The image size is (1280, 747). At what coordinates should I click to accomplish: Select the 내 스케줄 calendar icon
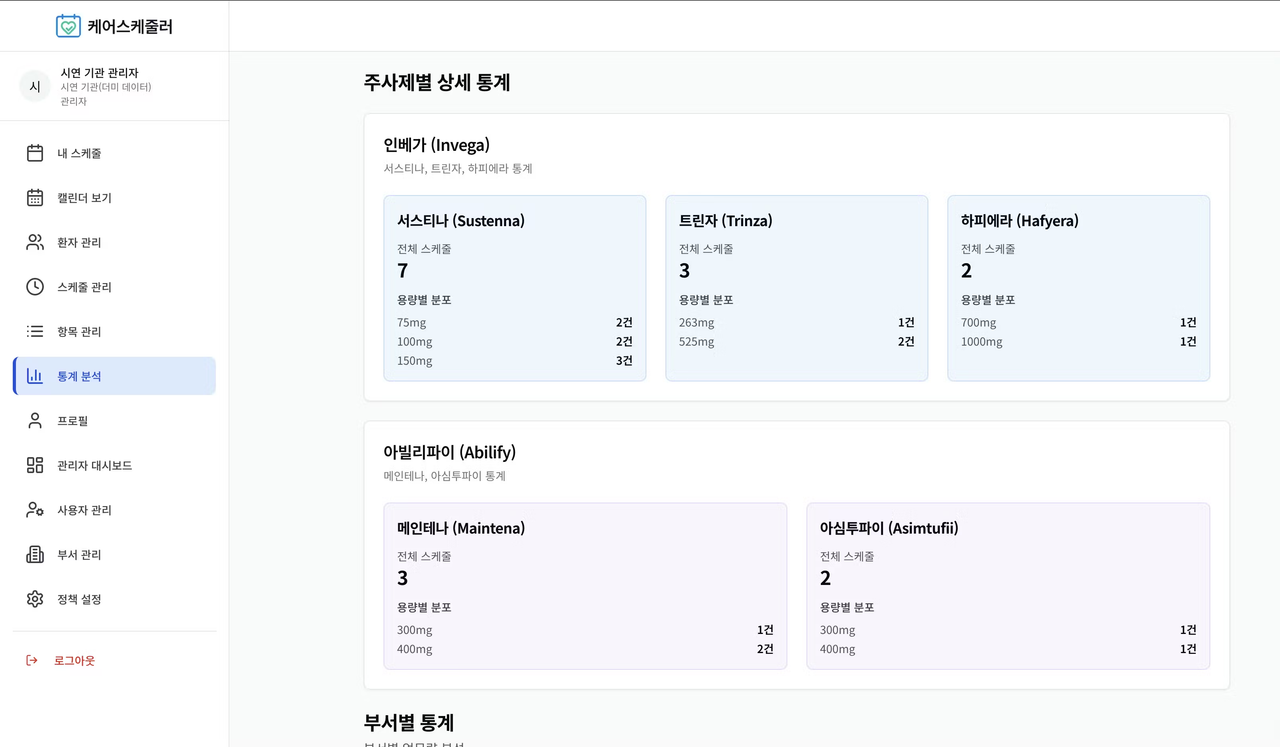33,152
